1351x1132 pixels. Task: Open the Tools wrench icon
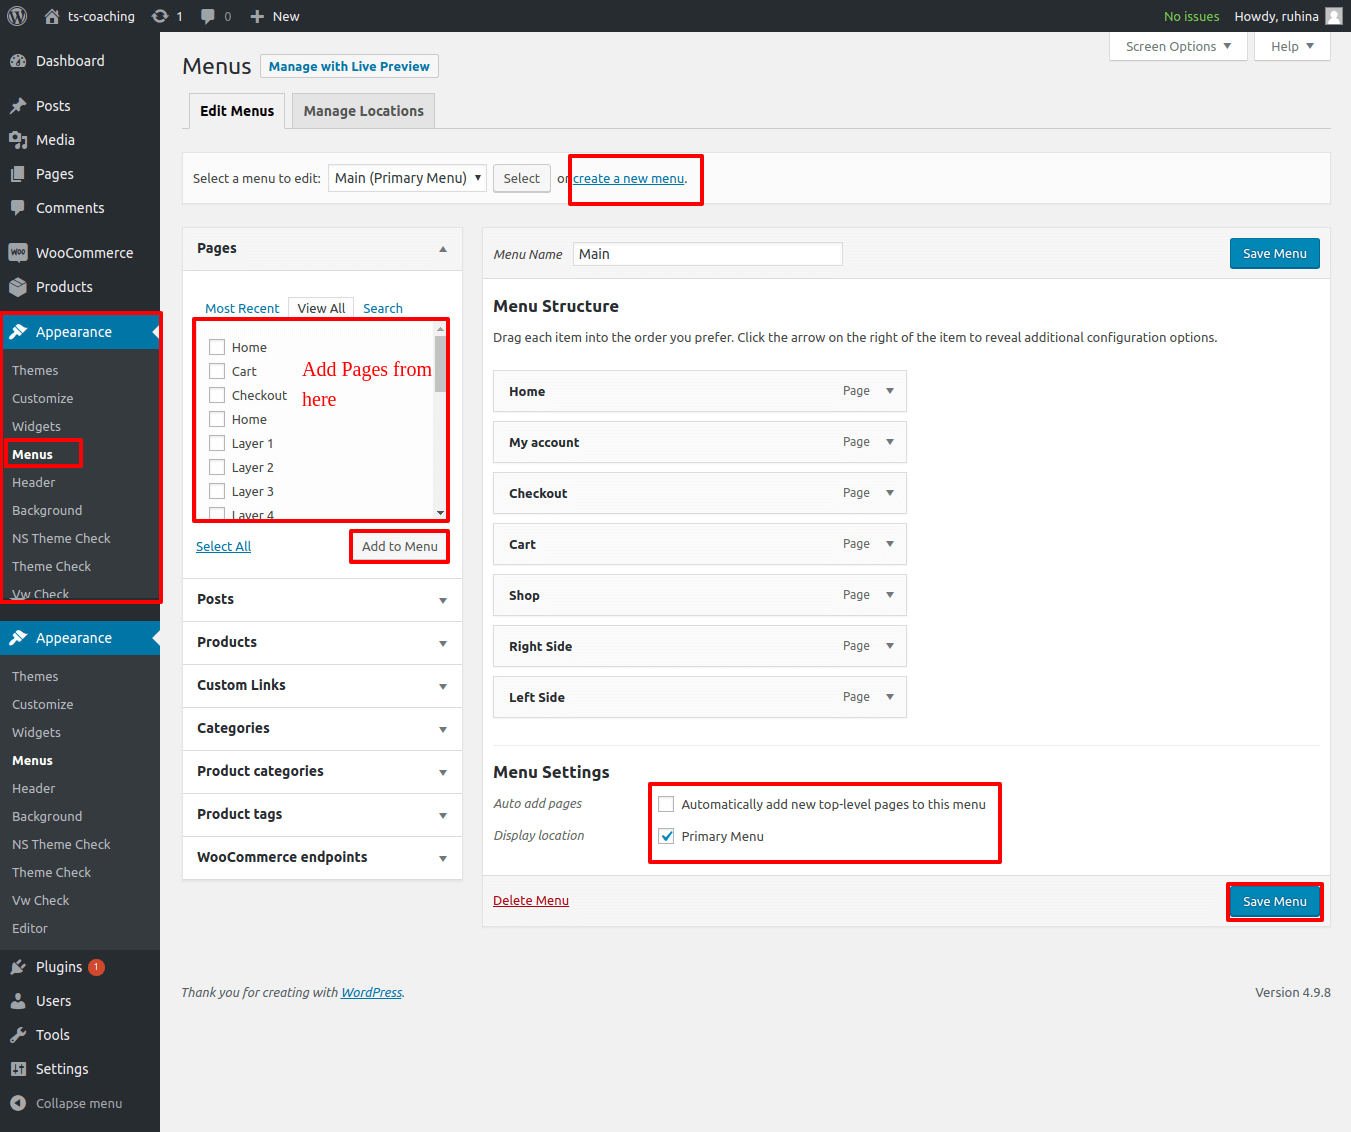(18, 1035)
